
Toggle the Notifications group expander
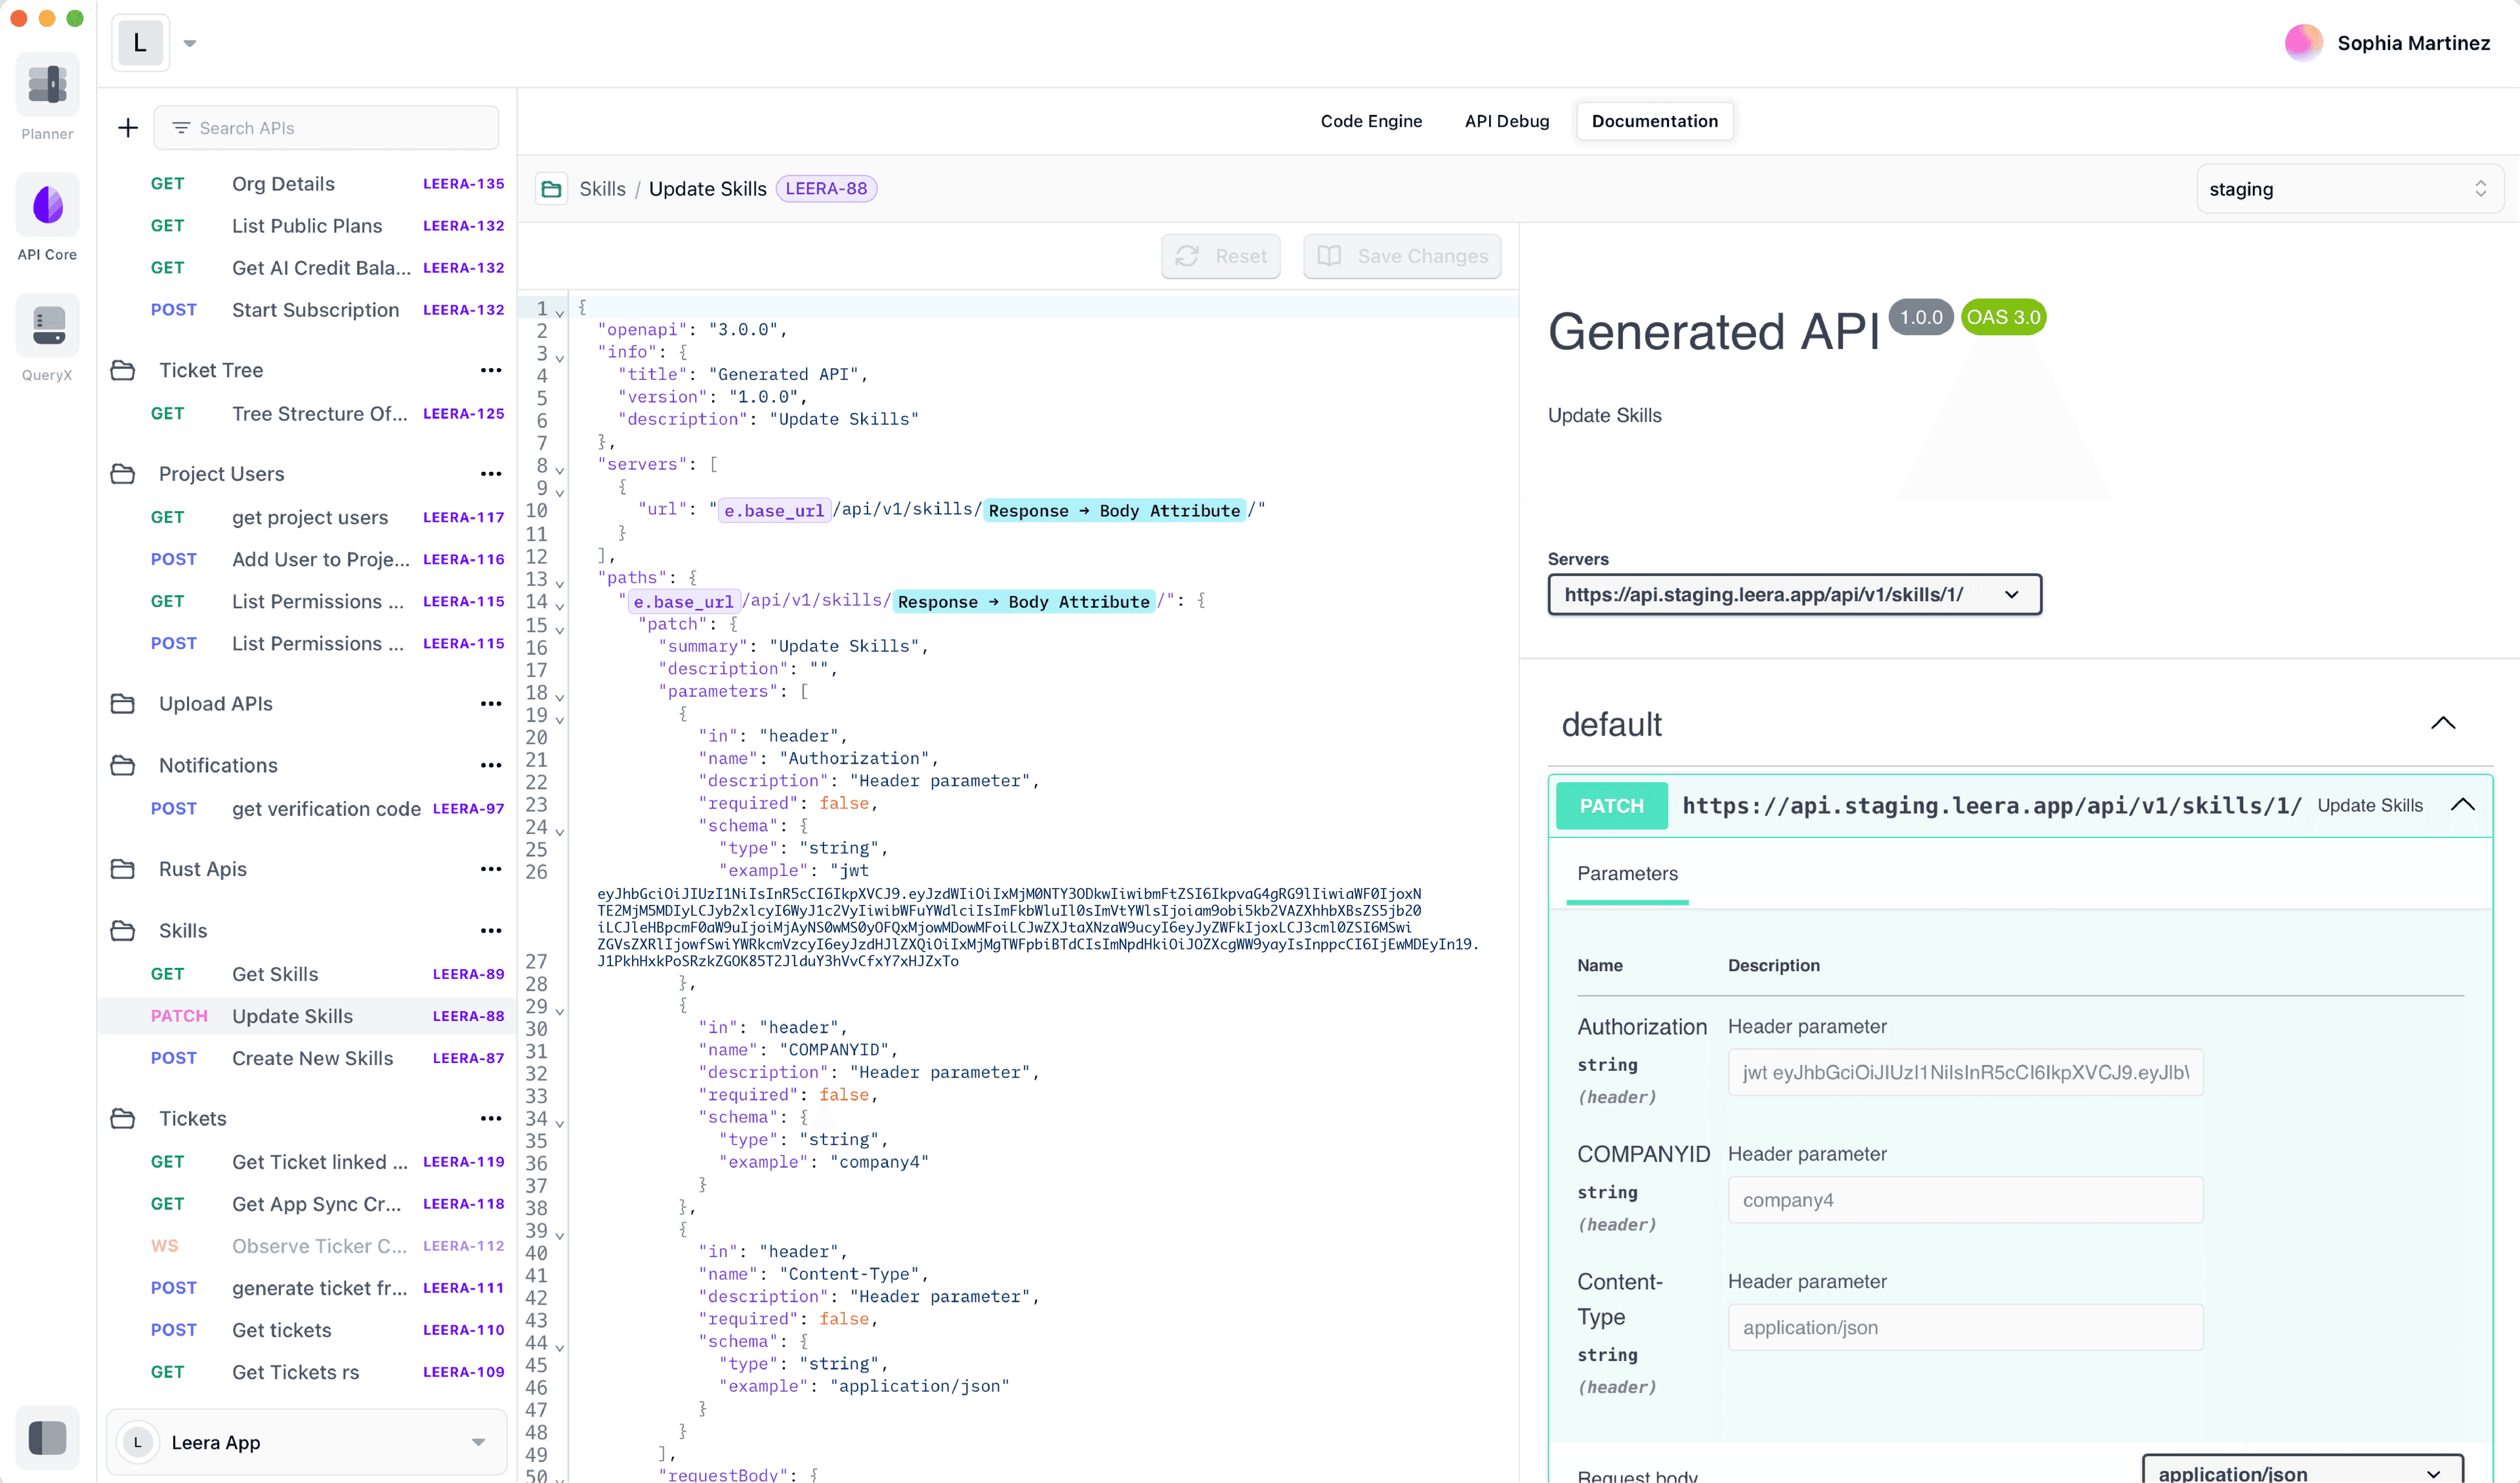click(122, 764)
